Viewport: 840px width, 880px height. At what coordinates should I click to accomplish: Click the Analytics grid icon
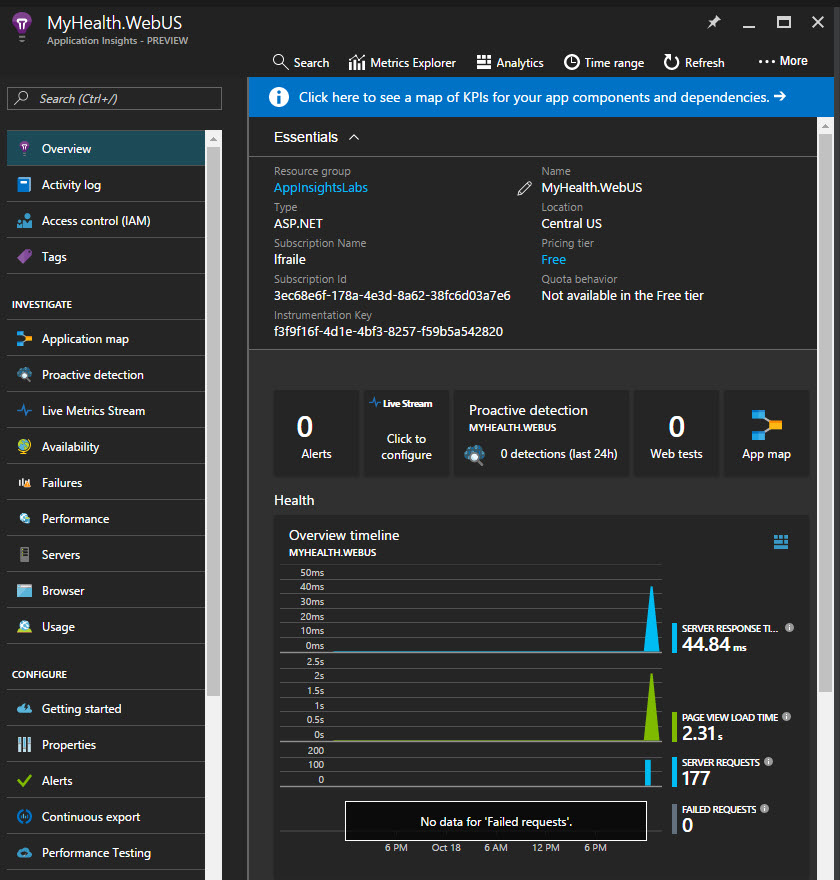click(x=484, y=62)
